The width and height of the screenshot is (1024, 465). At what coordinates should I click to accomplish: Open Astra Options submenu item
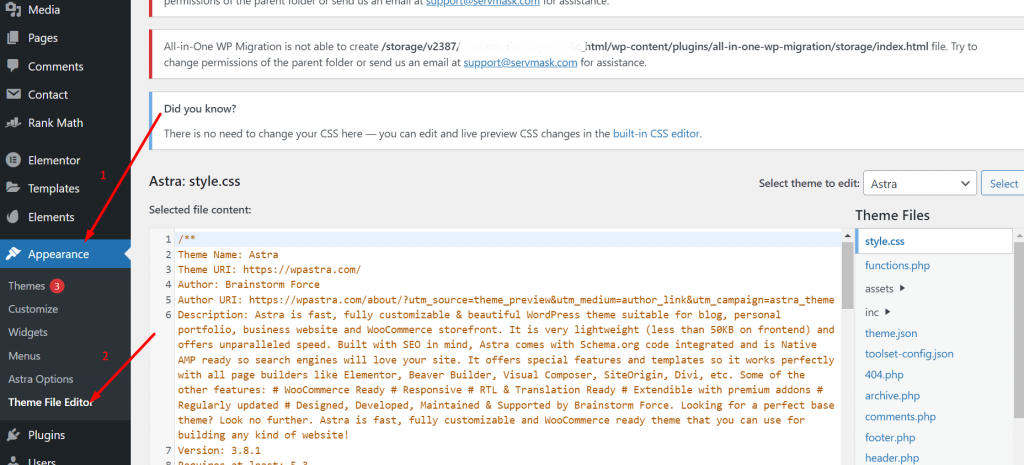[x=40, y=379]
